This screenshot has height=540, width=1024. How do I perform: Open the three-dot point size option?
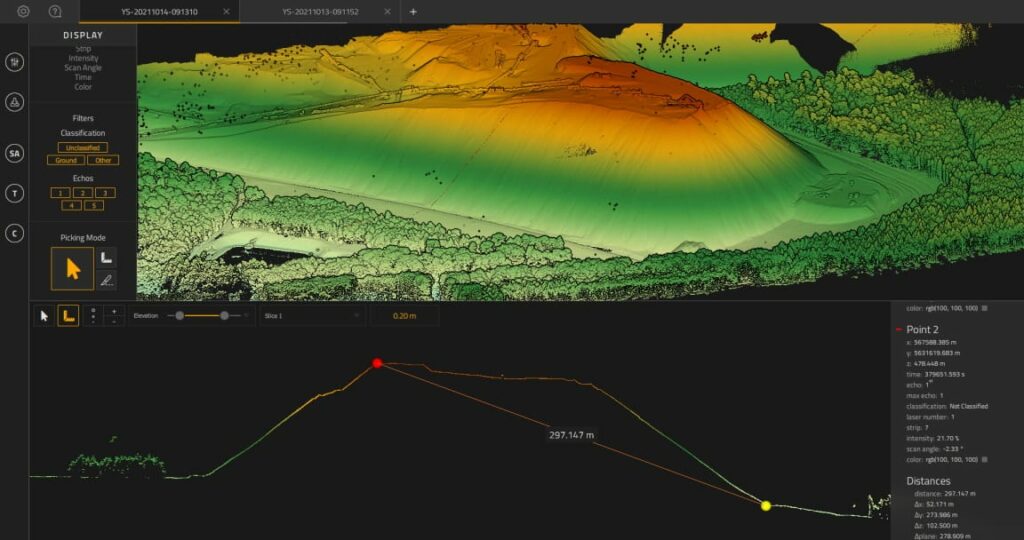(x=93, y=316)
